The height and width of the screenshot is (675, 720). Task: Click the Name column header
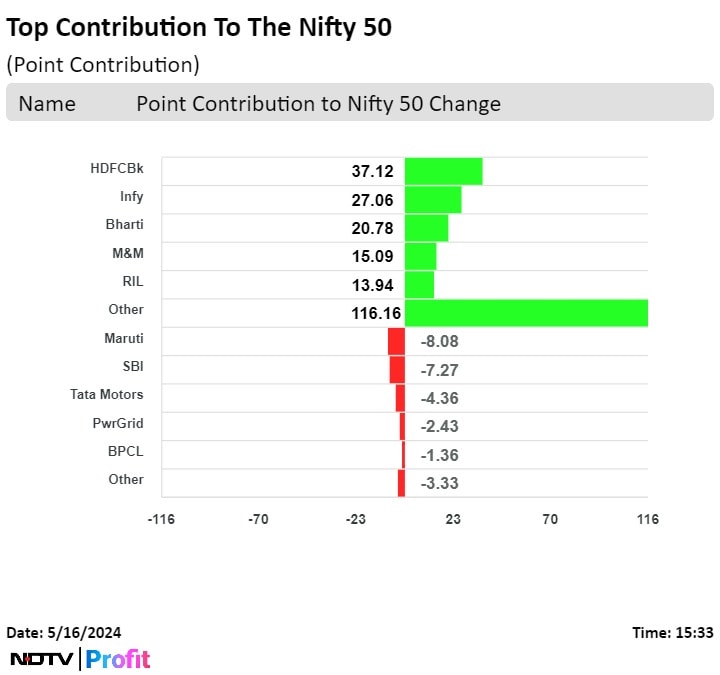point(47,103)
